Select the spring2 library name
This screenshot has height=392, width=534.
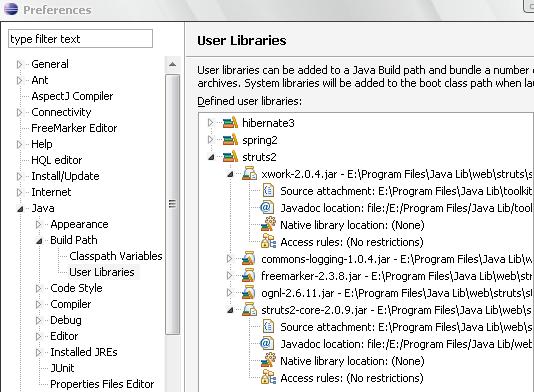[x=260, y=140]
